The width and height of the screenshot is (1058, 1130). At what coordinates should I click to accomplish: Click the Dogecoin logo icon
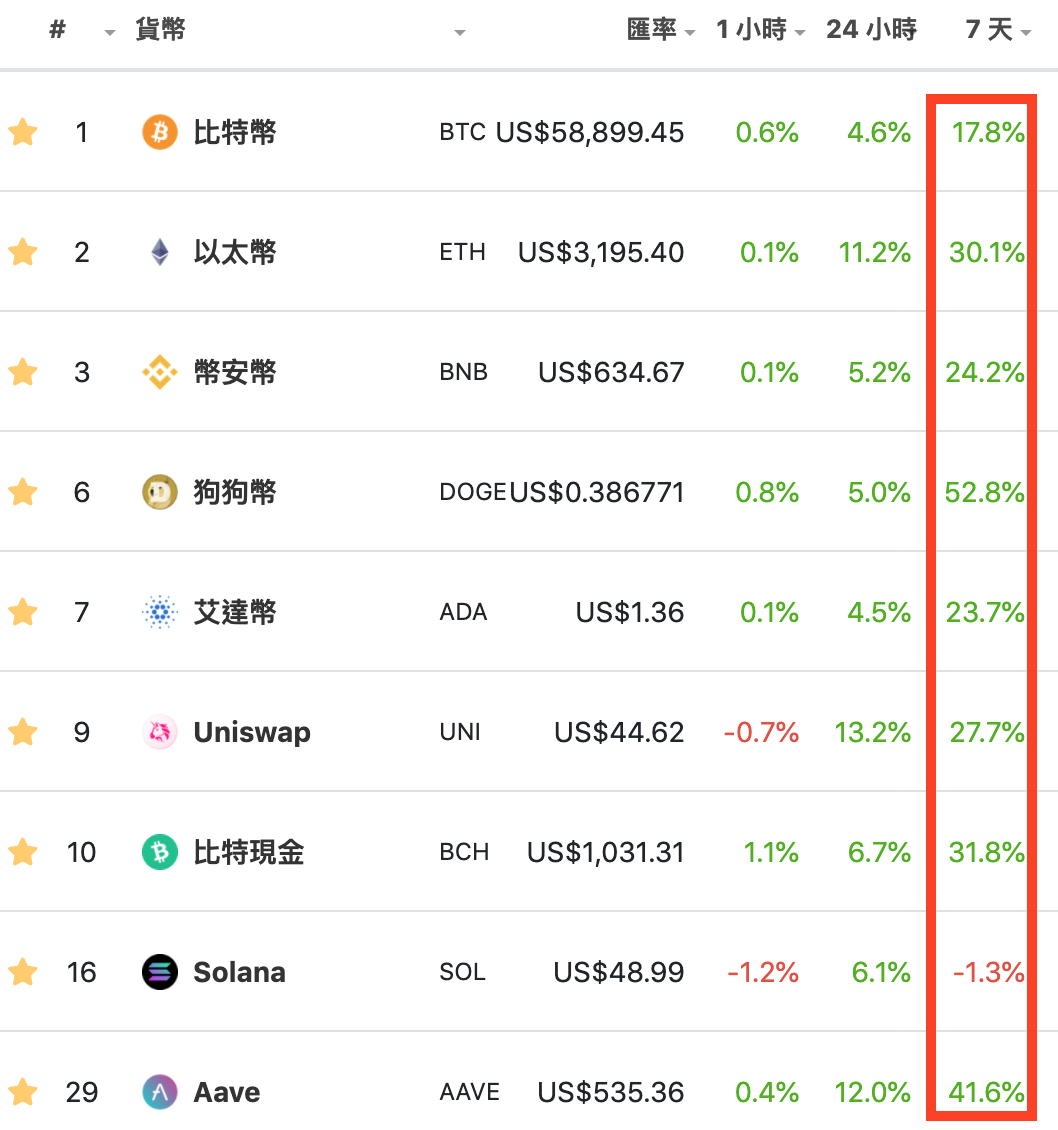coord(160,492)
